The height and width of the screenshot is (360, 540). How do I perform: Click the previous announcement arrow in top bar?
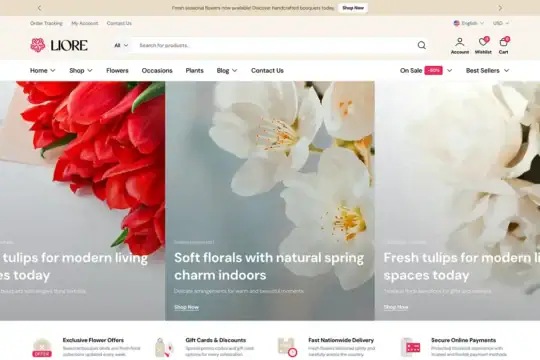pyautogui.click(x=39, y=8)
